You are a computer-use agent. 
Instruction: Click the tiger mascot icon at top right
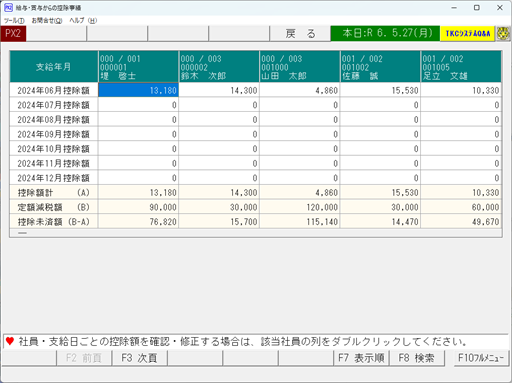point(503,33)
